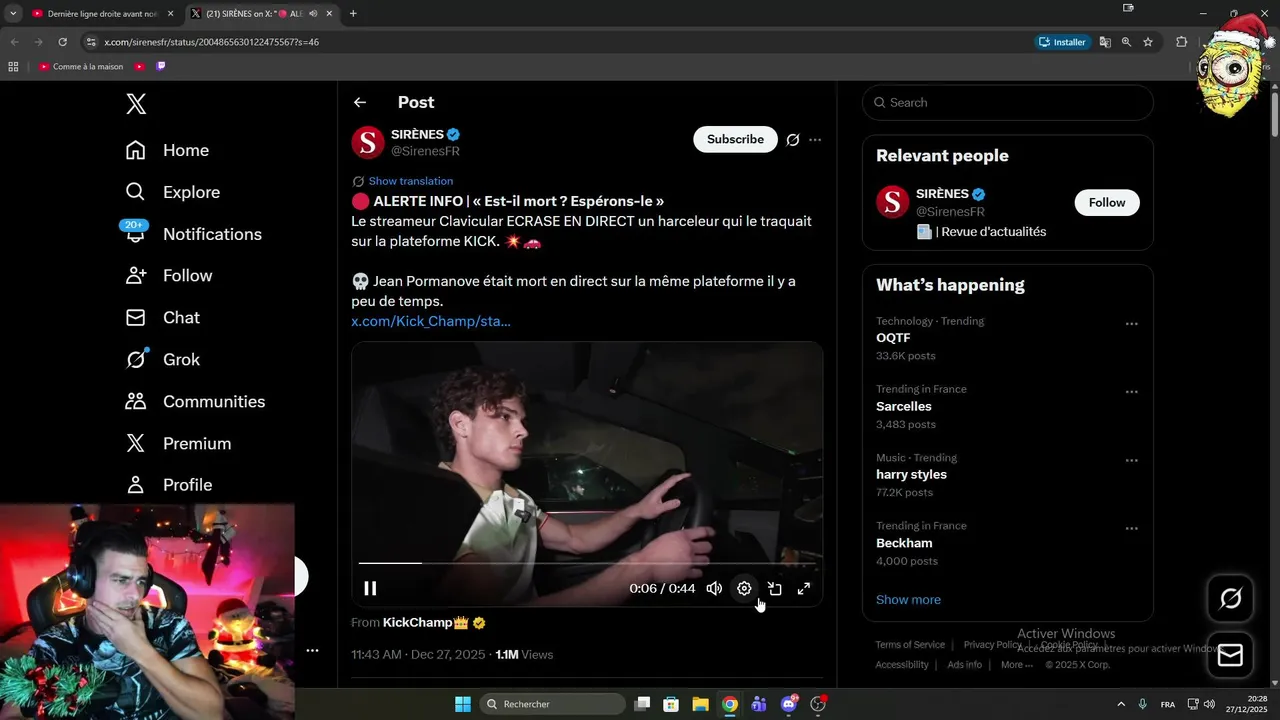Click the back arrow next to Post
The height and width of the screenshot is (720, 1280).
point(360,102)
